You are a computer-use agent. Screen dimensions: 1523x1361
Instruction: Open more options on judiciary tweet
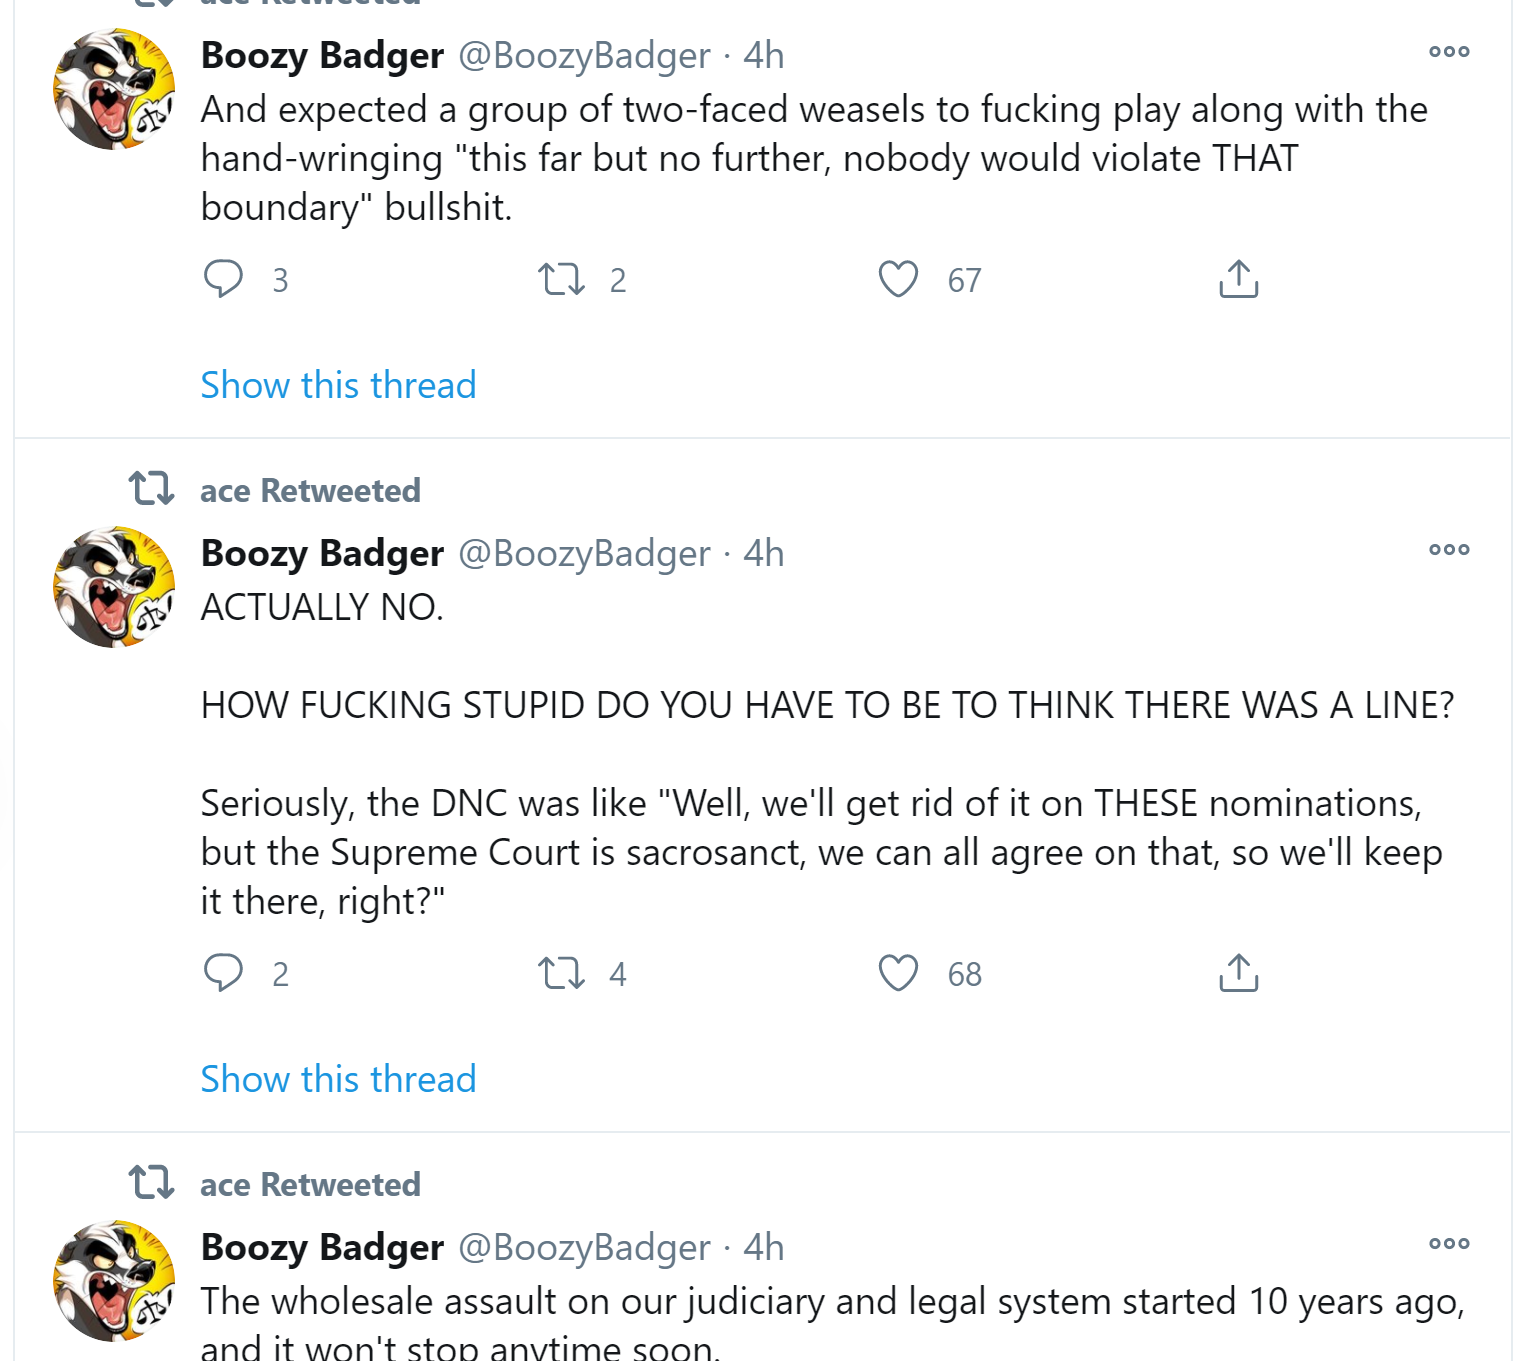click(1449, 1244)
